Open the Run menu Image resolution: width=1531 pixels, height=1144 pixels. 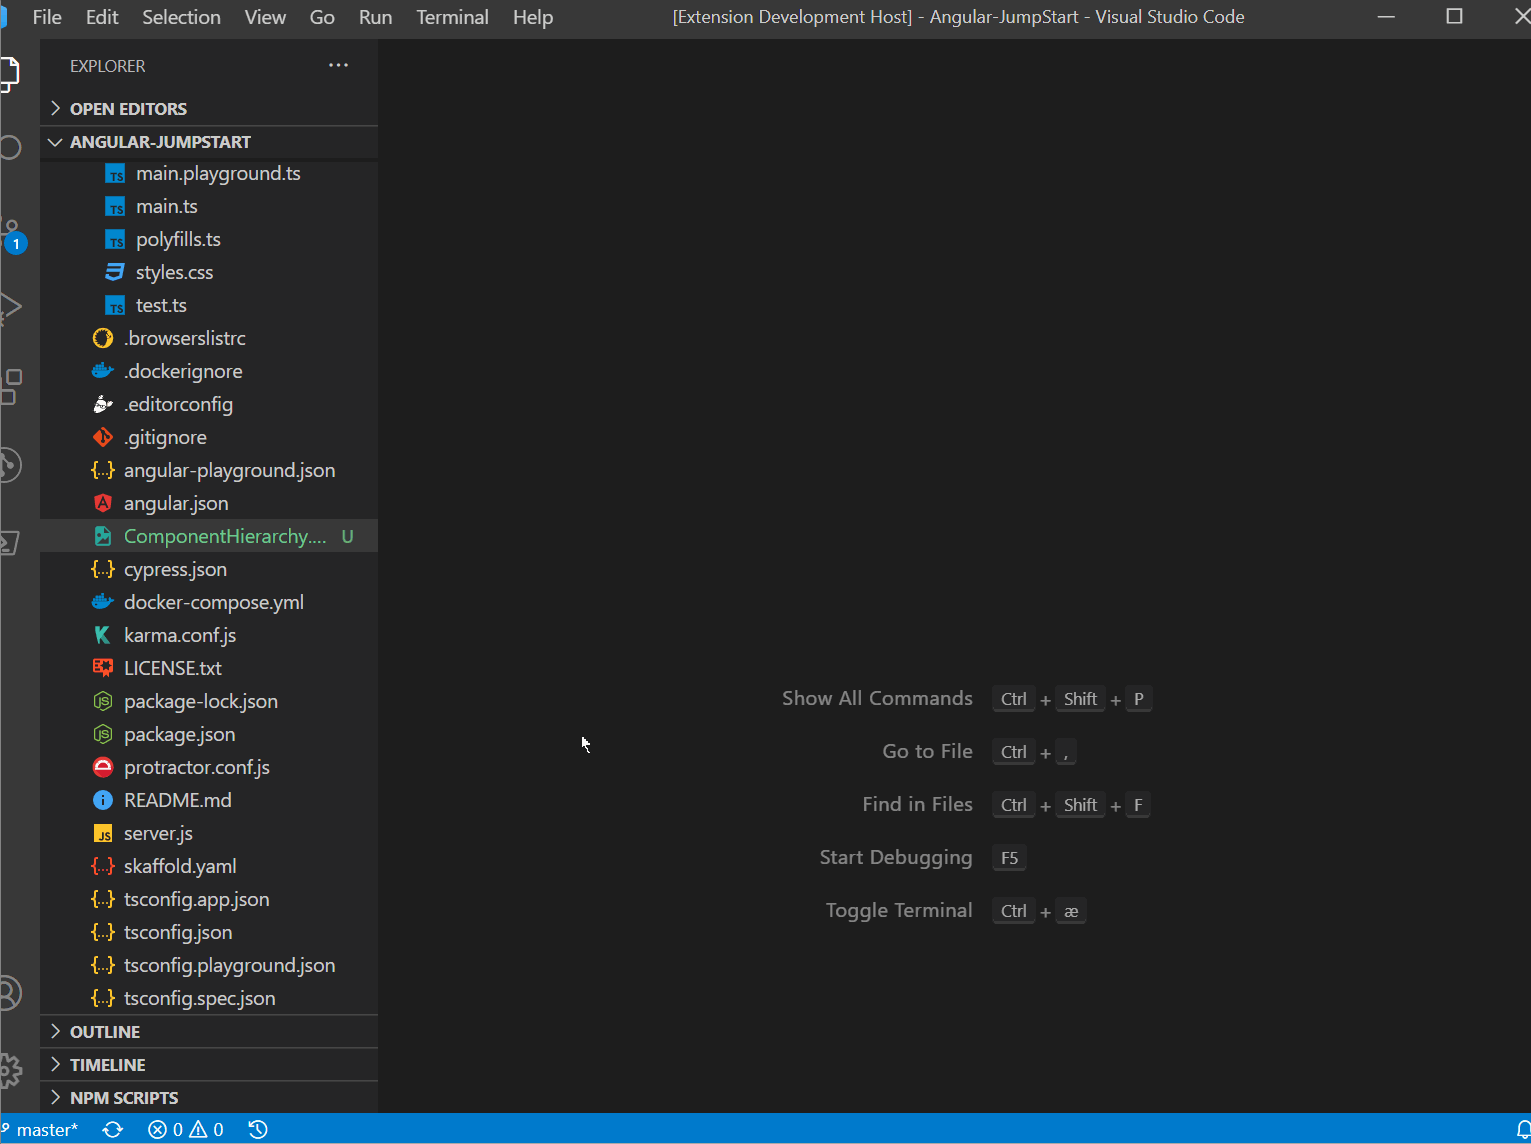pyautogui.click(x=375, y=17)
